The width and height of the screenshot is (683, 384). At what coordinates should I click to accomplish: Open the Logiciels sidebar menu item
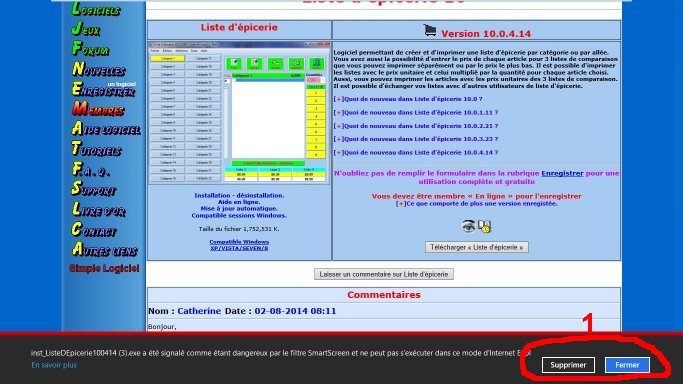[96, 9]
